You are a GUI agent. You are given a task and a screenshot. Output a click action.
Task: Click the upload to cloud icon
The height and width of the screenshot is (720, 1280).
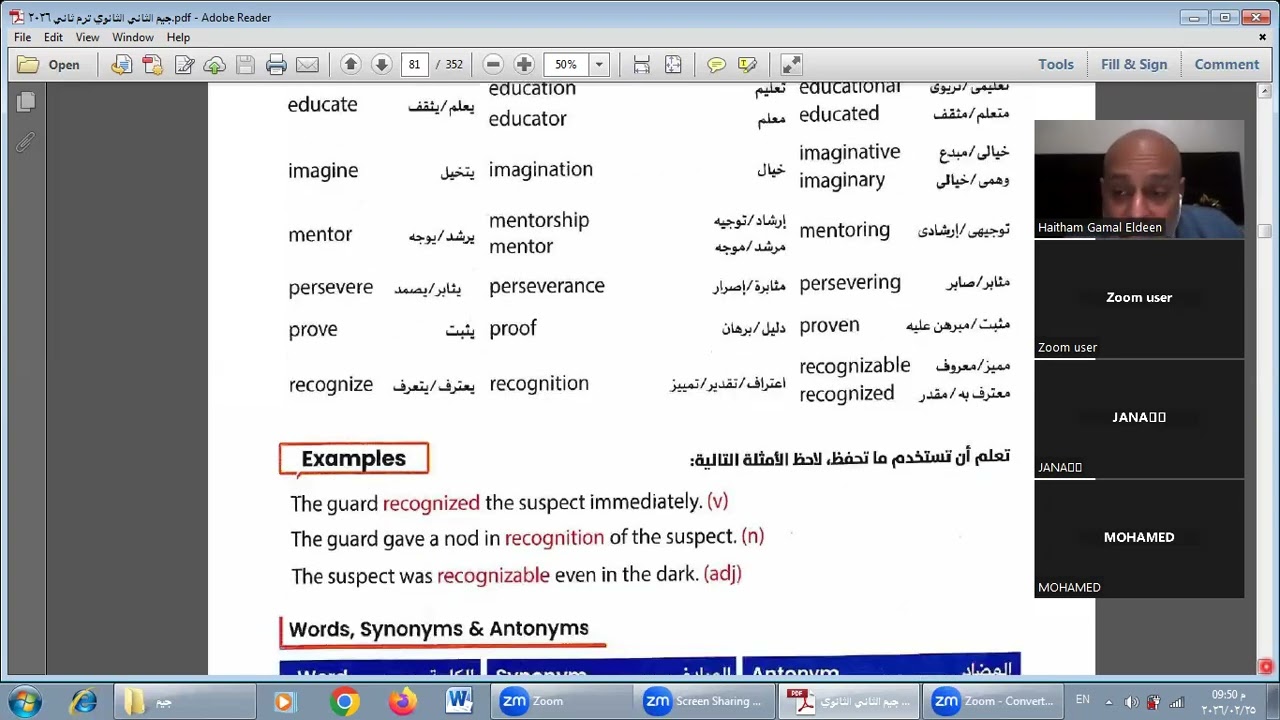[x=214, y=65]
